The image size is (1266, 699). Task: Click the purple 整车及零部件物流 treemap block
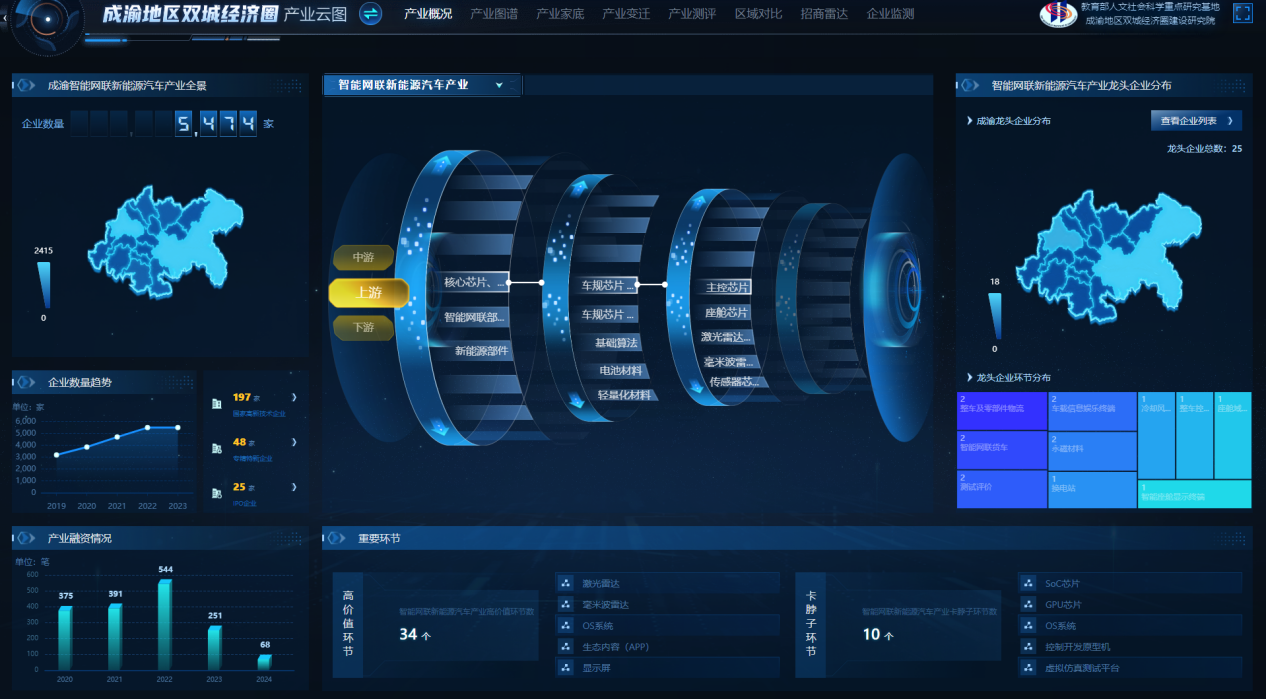1001,411
